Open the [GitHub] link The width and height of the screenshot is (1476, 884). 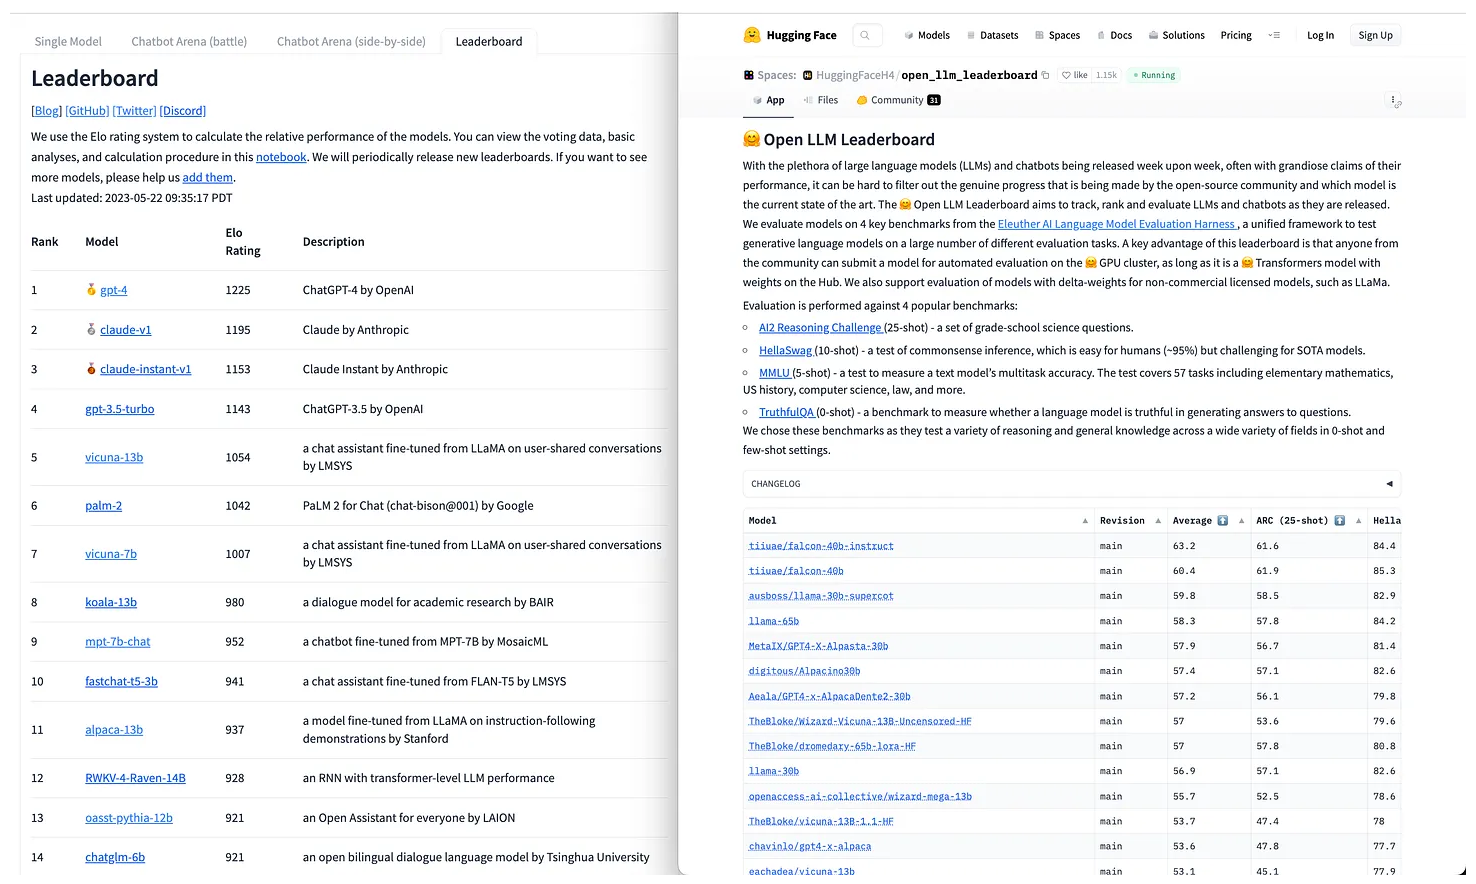(87, 111)
